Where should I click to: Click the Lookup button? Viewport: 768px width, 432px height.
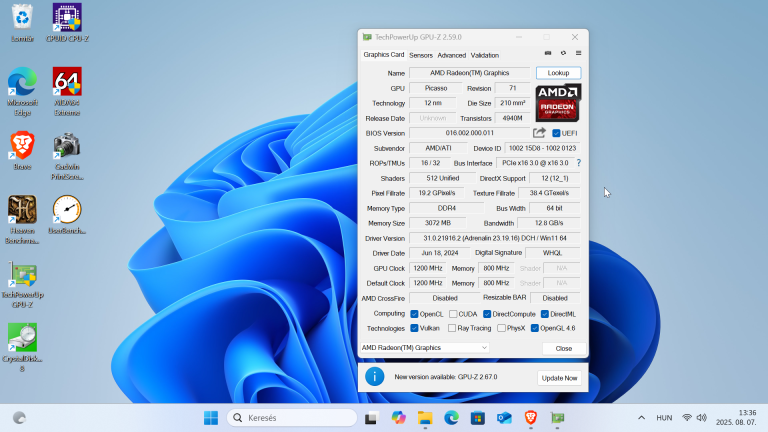558,73
